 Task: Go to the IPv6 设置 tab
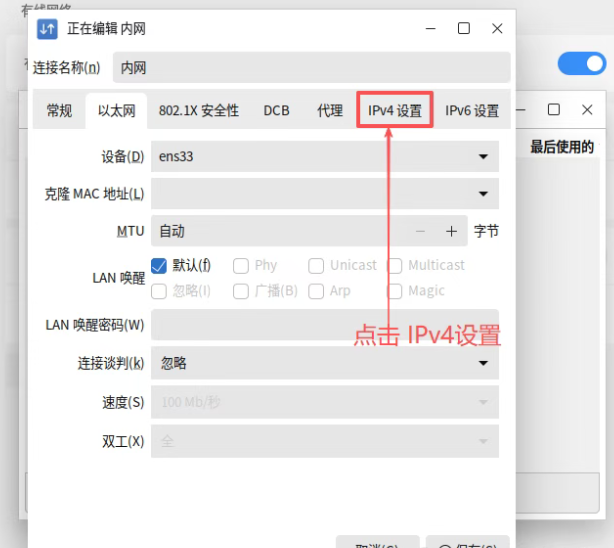coord(472,111)
